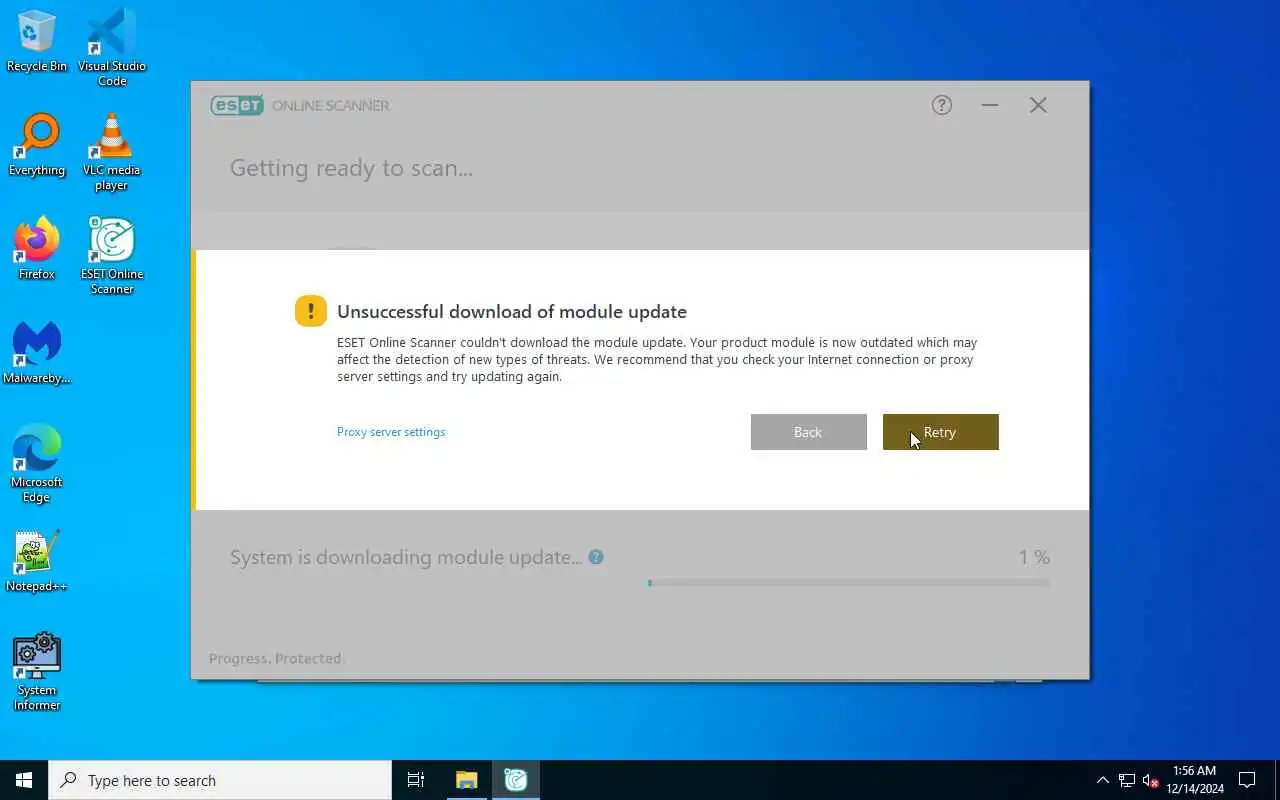Click the ESET Online Scanner logo
The height and width of the screenshot is (800, 1280).
(x=300, y=105)
